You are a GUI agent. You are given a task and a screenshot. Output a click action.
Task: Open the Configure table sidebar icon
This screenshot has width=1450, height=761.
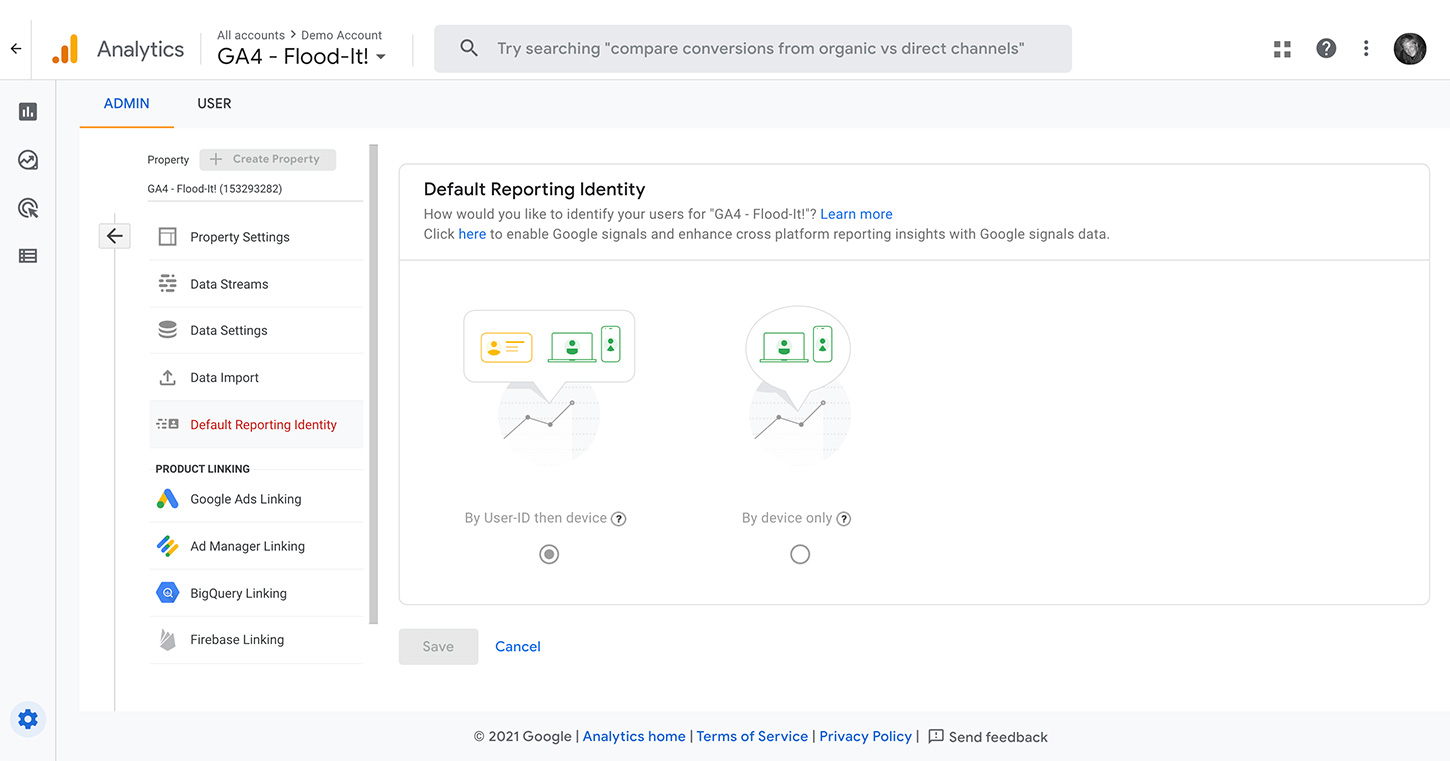28,256
